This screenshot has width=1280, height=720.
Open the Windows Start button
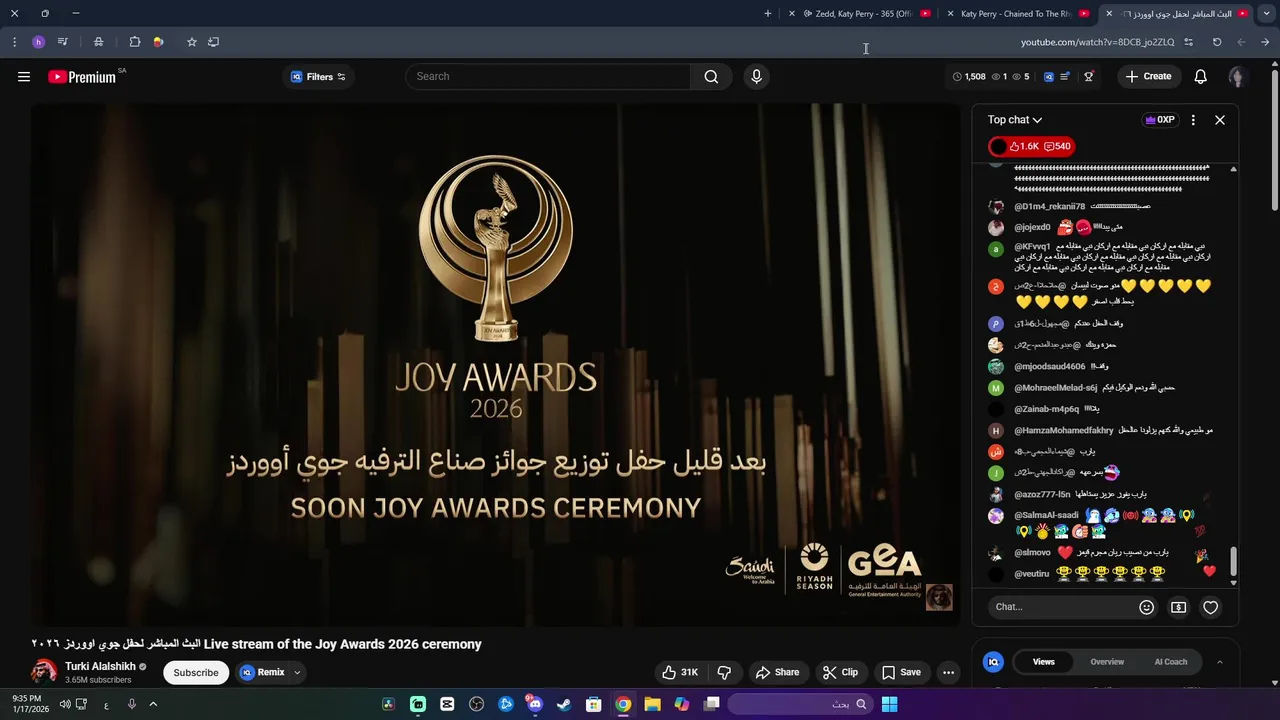(x=889, y=705)
